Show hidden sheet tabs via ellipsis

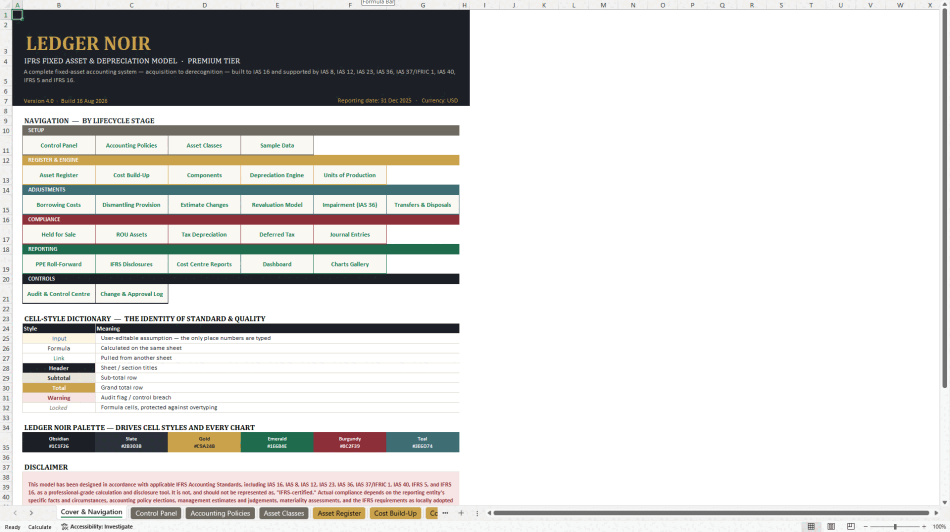click(x=445, y=513)
